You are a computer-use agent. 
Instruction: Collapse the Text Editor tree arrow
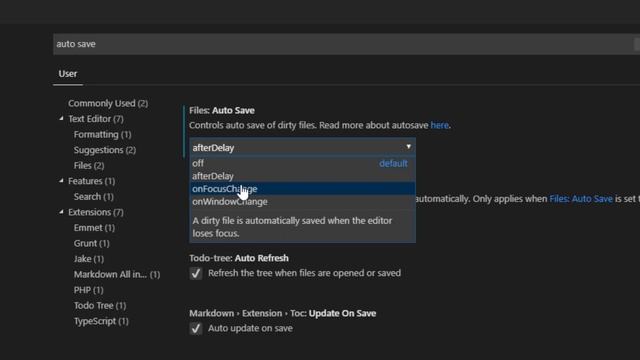(61, 118)
